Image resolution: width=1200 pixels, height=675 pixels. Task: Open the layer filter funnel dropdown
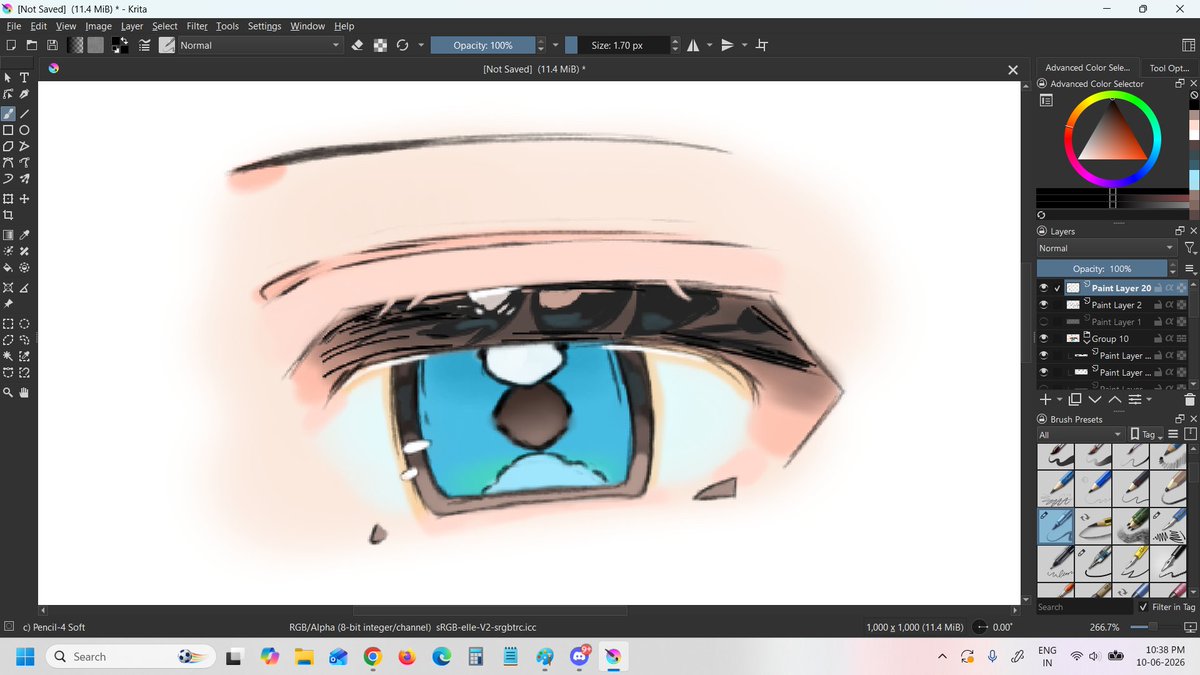pyautogui.click(x=1189, y=248)
